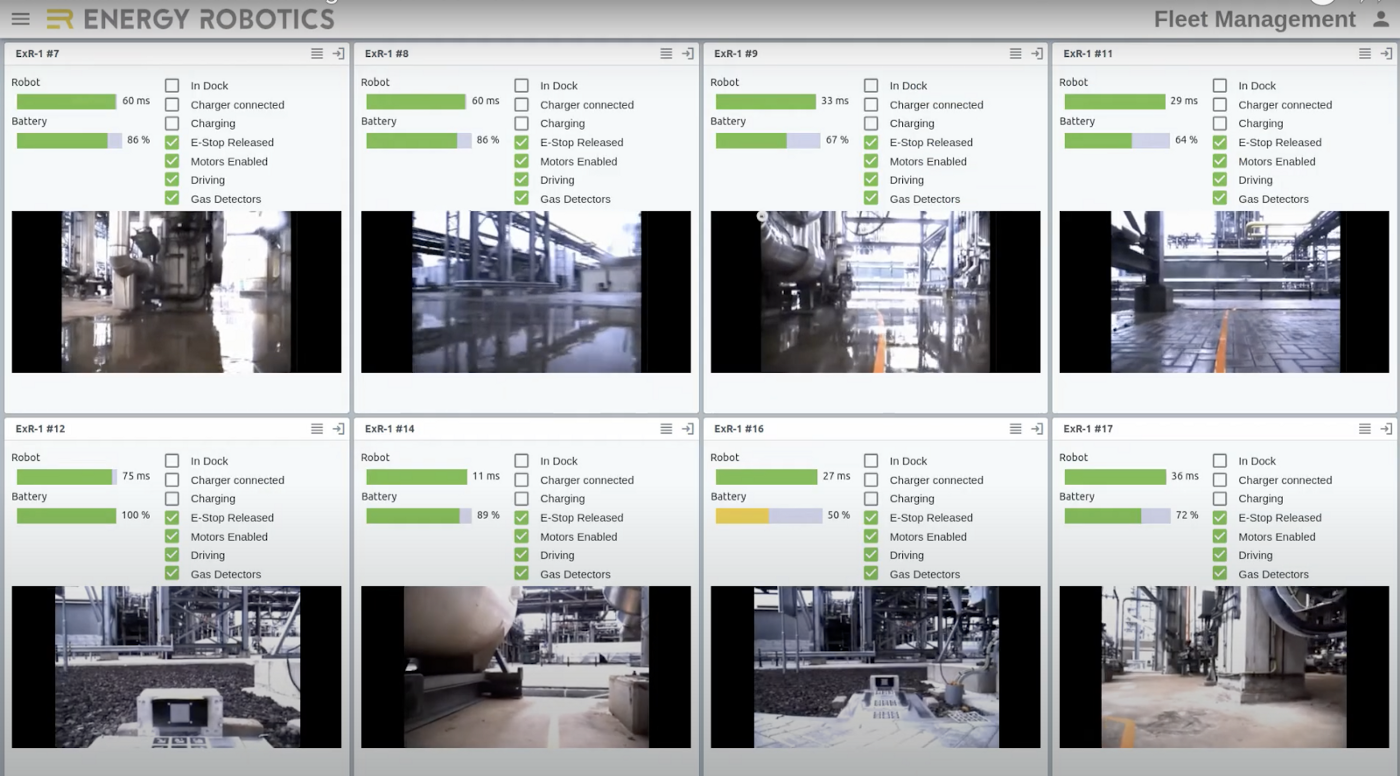Screen dimensions: 1400x776
Task: Toggle E-Stop Released checkbox for ExR-1 #9
Action: [x=871, y=143]
